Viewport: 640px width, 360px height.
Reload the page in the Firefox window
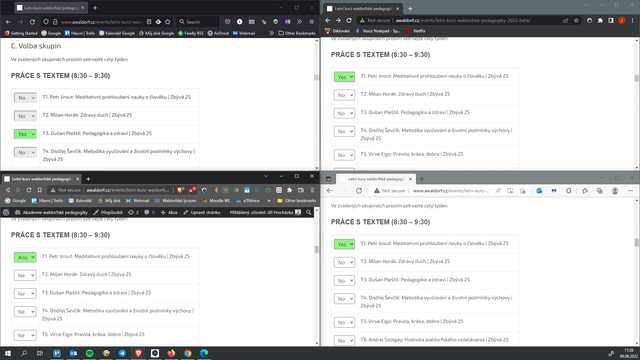tap(32, 22)
